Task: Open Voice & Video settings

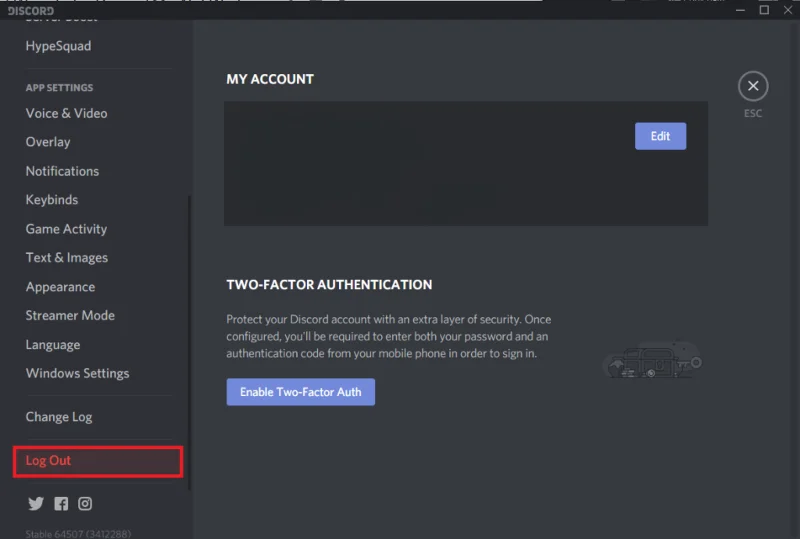Action: pyautogui.click(x=66, y=113)
